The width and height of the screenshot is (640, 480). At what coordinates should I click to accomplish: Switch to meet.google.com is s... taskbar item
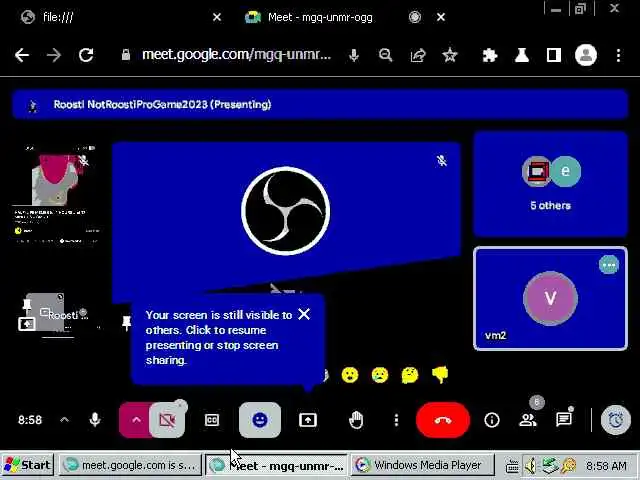coord(130,465)
